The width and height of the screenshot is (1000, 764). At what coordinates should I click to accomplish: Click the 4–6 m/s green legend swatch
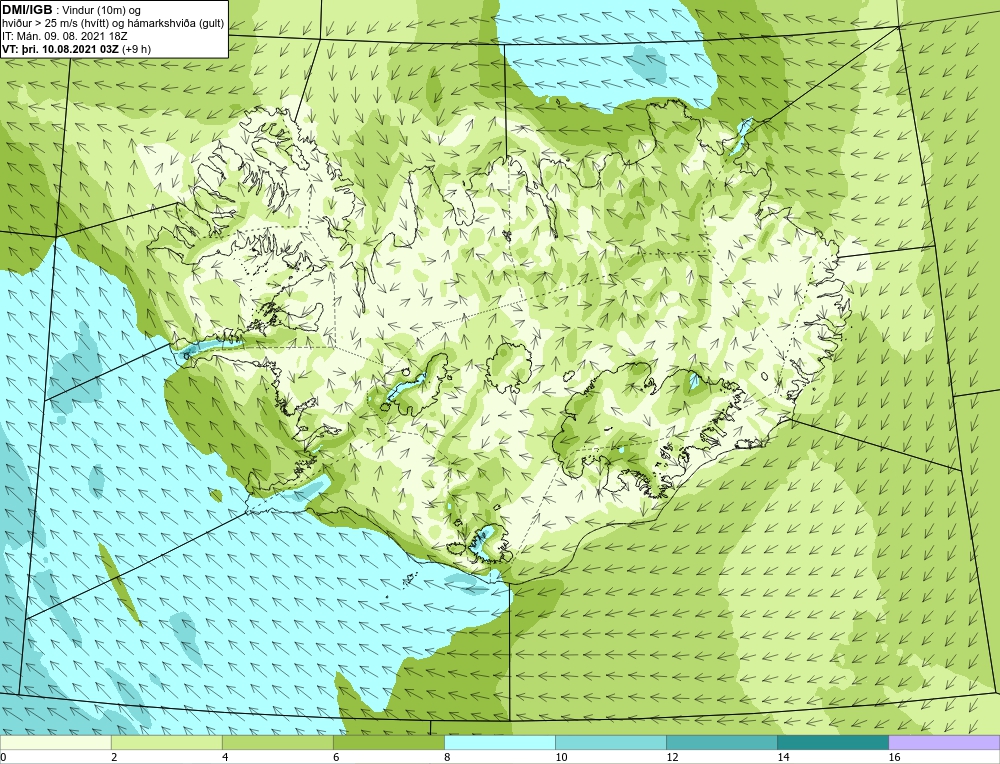point(278,743)
